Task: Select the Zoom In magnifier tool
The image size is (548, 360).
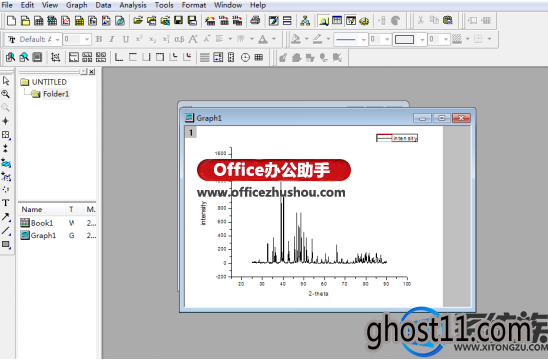Action: pos(6,94)
